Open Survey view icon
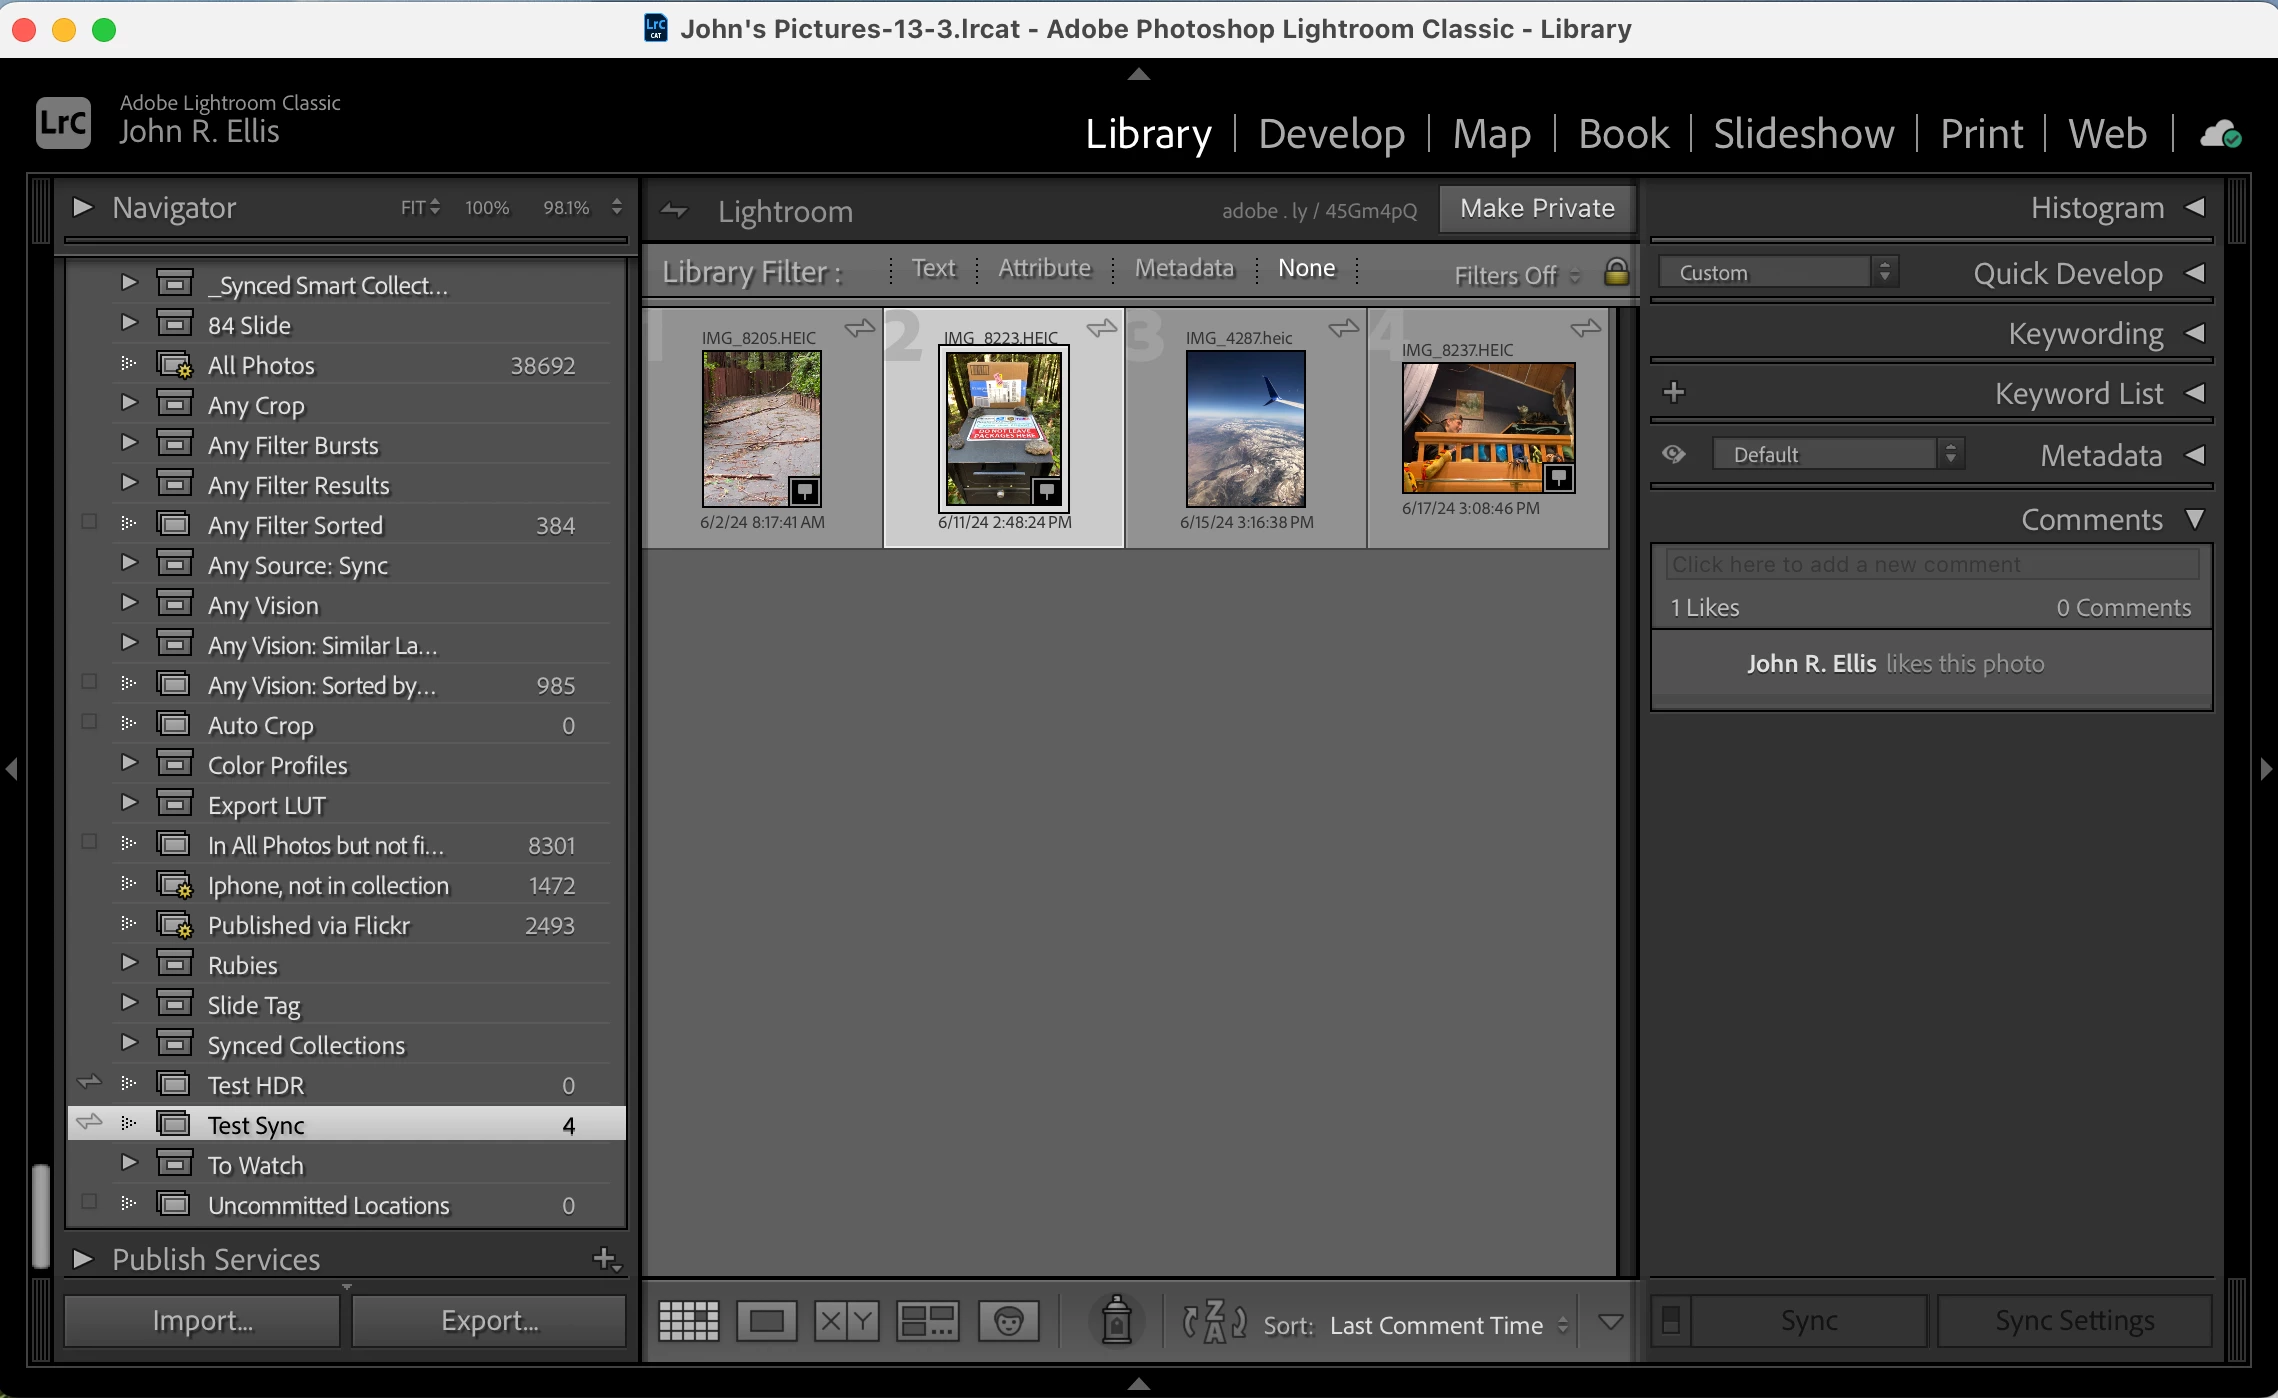The width and height of the screenshot is (2278, 1398). (927, 1322)
